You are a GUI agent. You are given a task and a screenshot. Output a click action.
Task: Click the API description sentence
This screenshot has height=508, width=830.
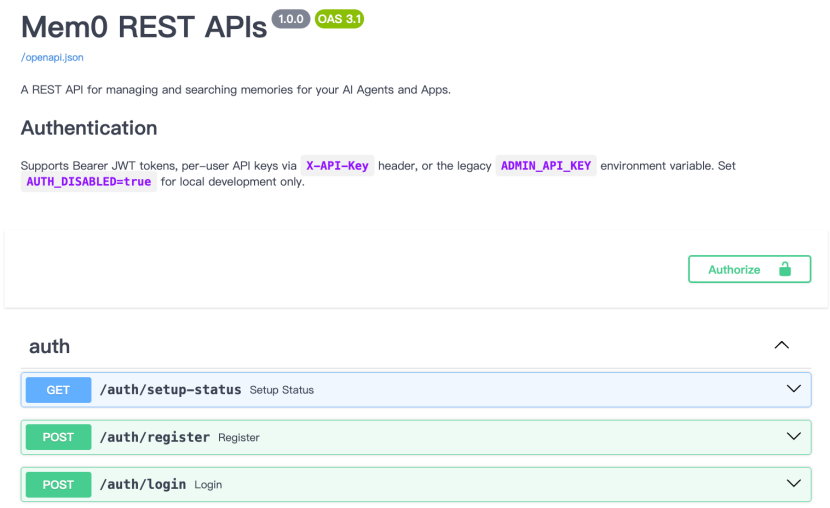pyautogui.click(x=236, y=90)
